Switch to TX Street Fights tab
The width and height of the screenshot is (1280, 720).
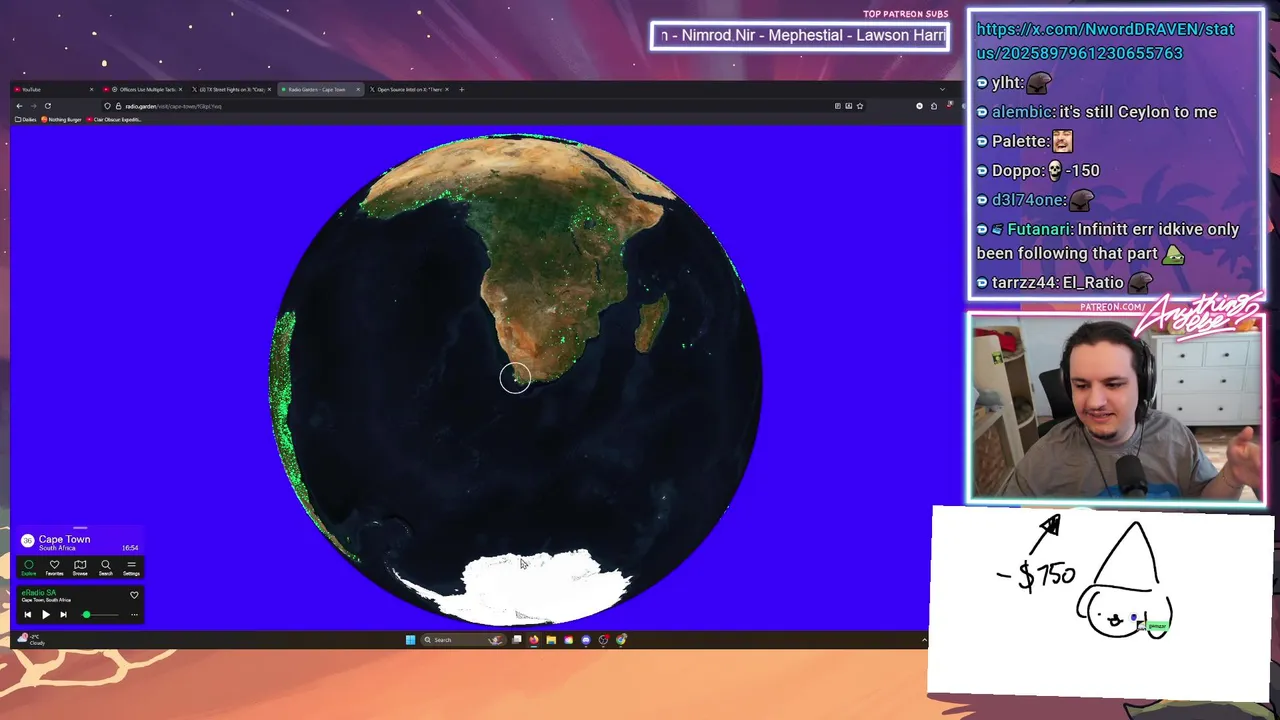coord(231,89)
